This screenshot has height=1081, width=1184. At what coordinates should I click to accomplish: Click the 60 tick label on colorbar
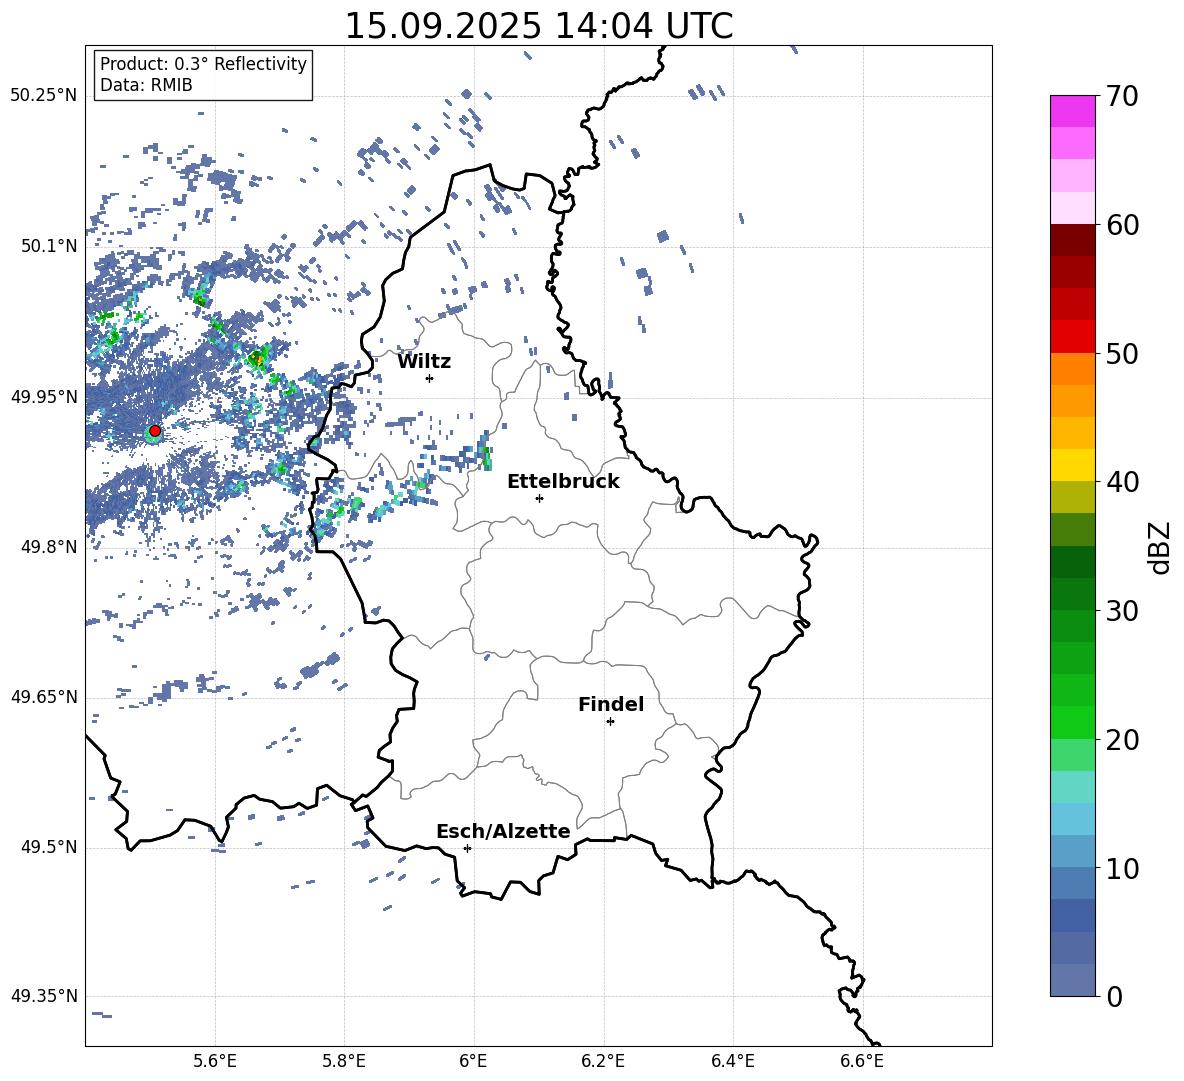[1122, 225]
